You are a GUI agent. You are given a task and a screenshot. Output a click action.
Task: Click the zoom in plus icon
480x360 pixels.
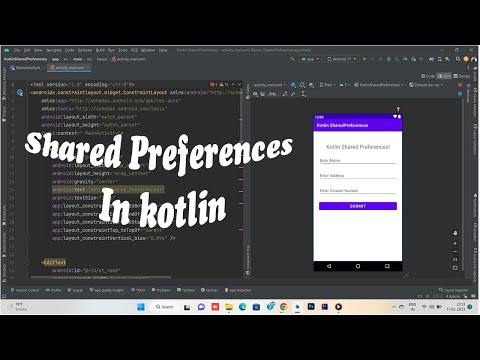(x=455, y=243)
